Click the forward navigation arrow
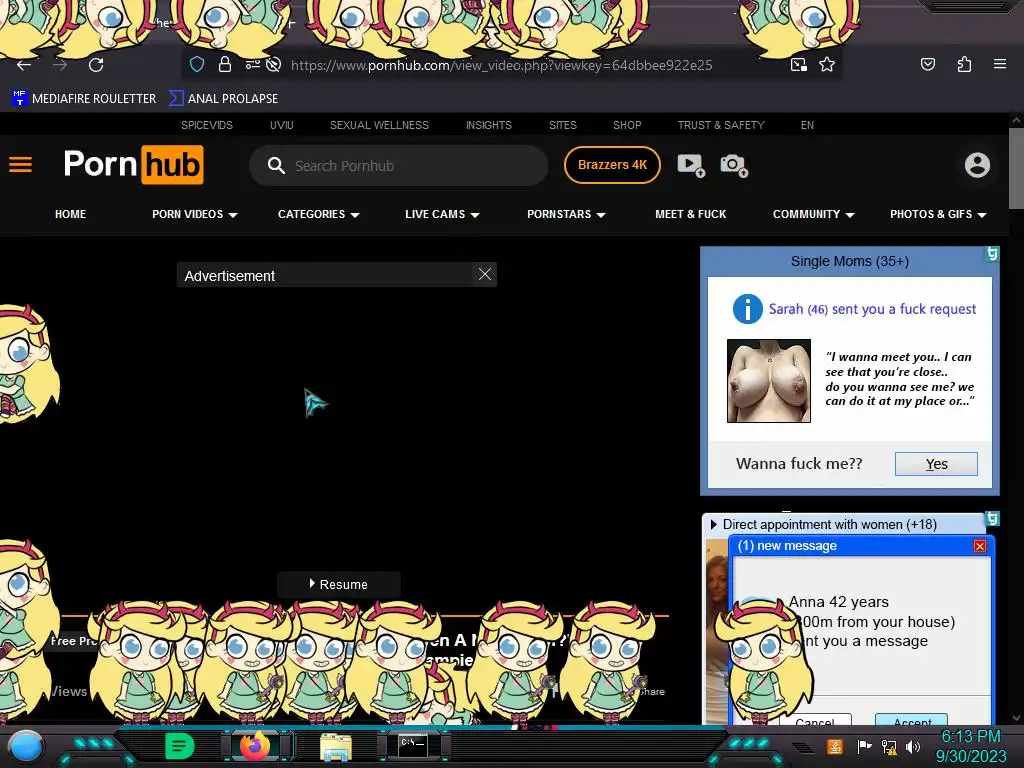The image size is (1024, 768). coord(60,65)
